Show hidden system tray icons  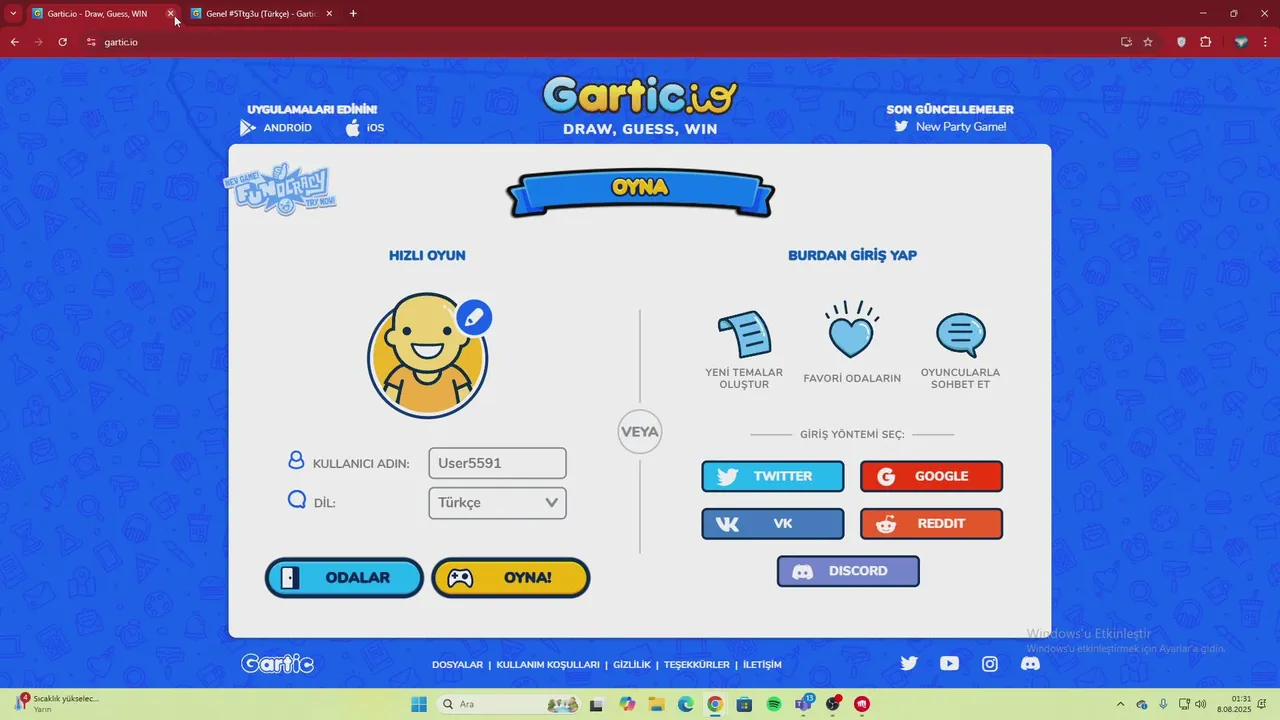[x=1120, y=704]
